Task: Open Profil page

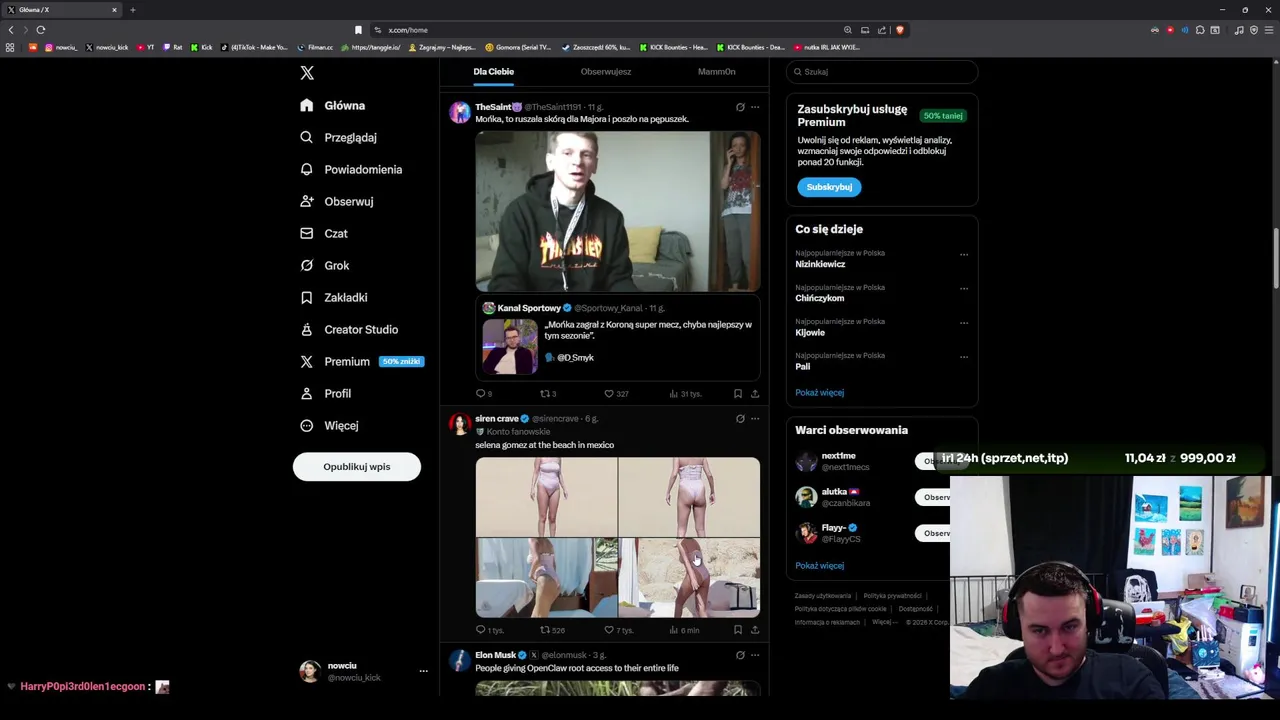Action: click(x=326, y=393)
